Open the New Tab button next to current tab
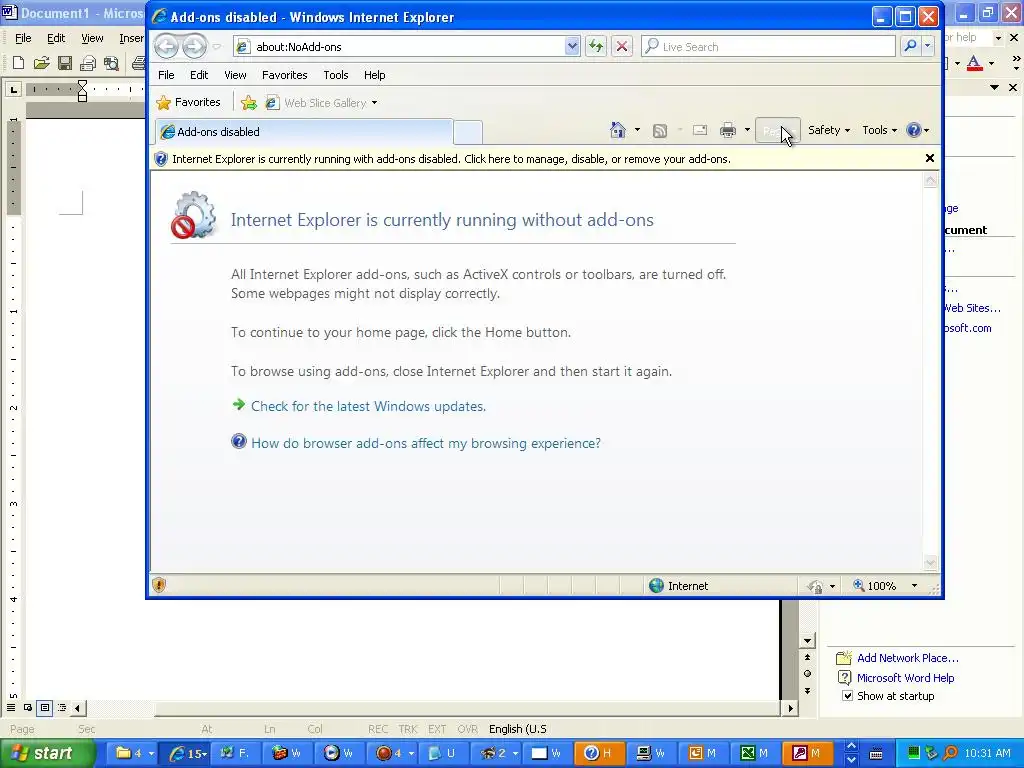The image size is (1024, 768). click(x=468, y=133)
